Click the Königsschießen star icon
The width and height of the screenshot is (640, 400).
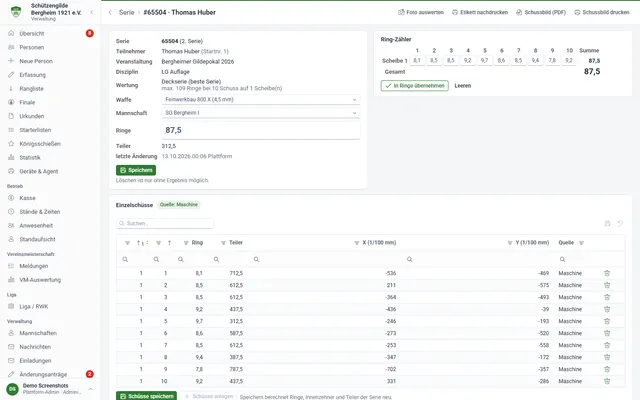point(11,144)
